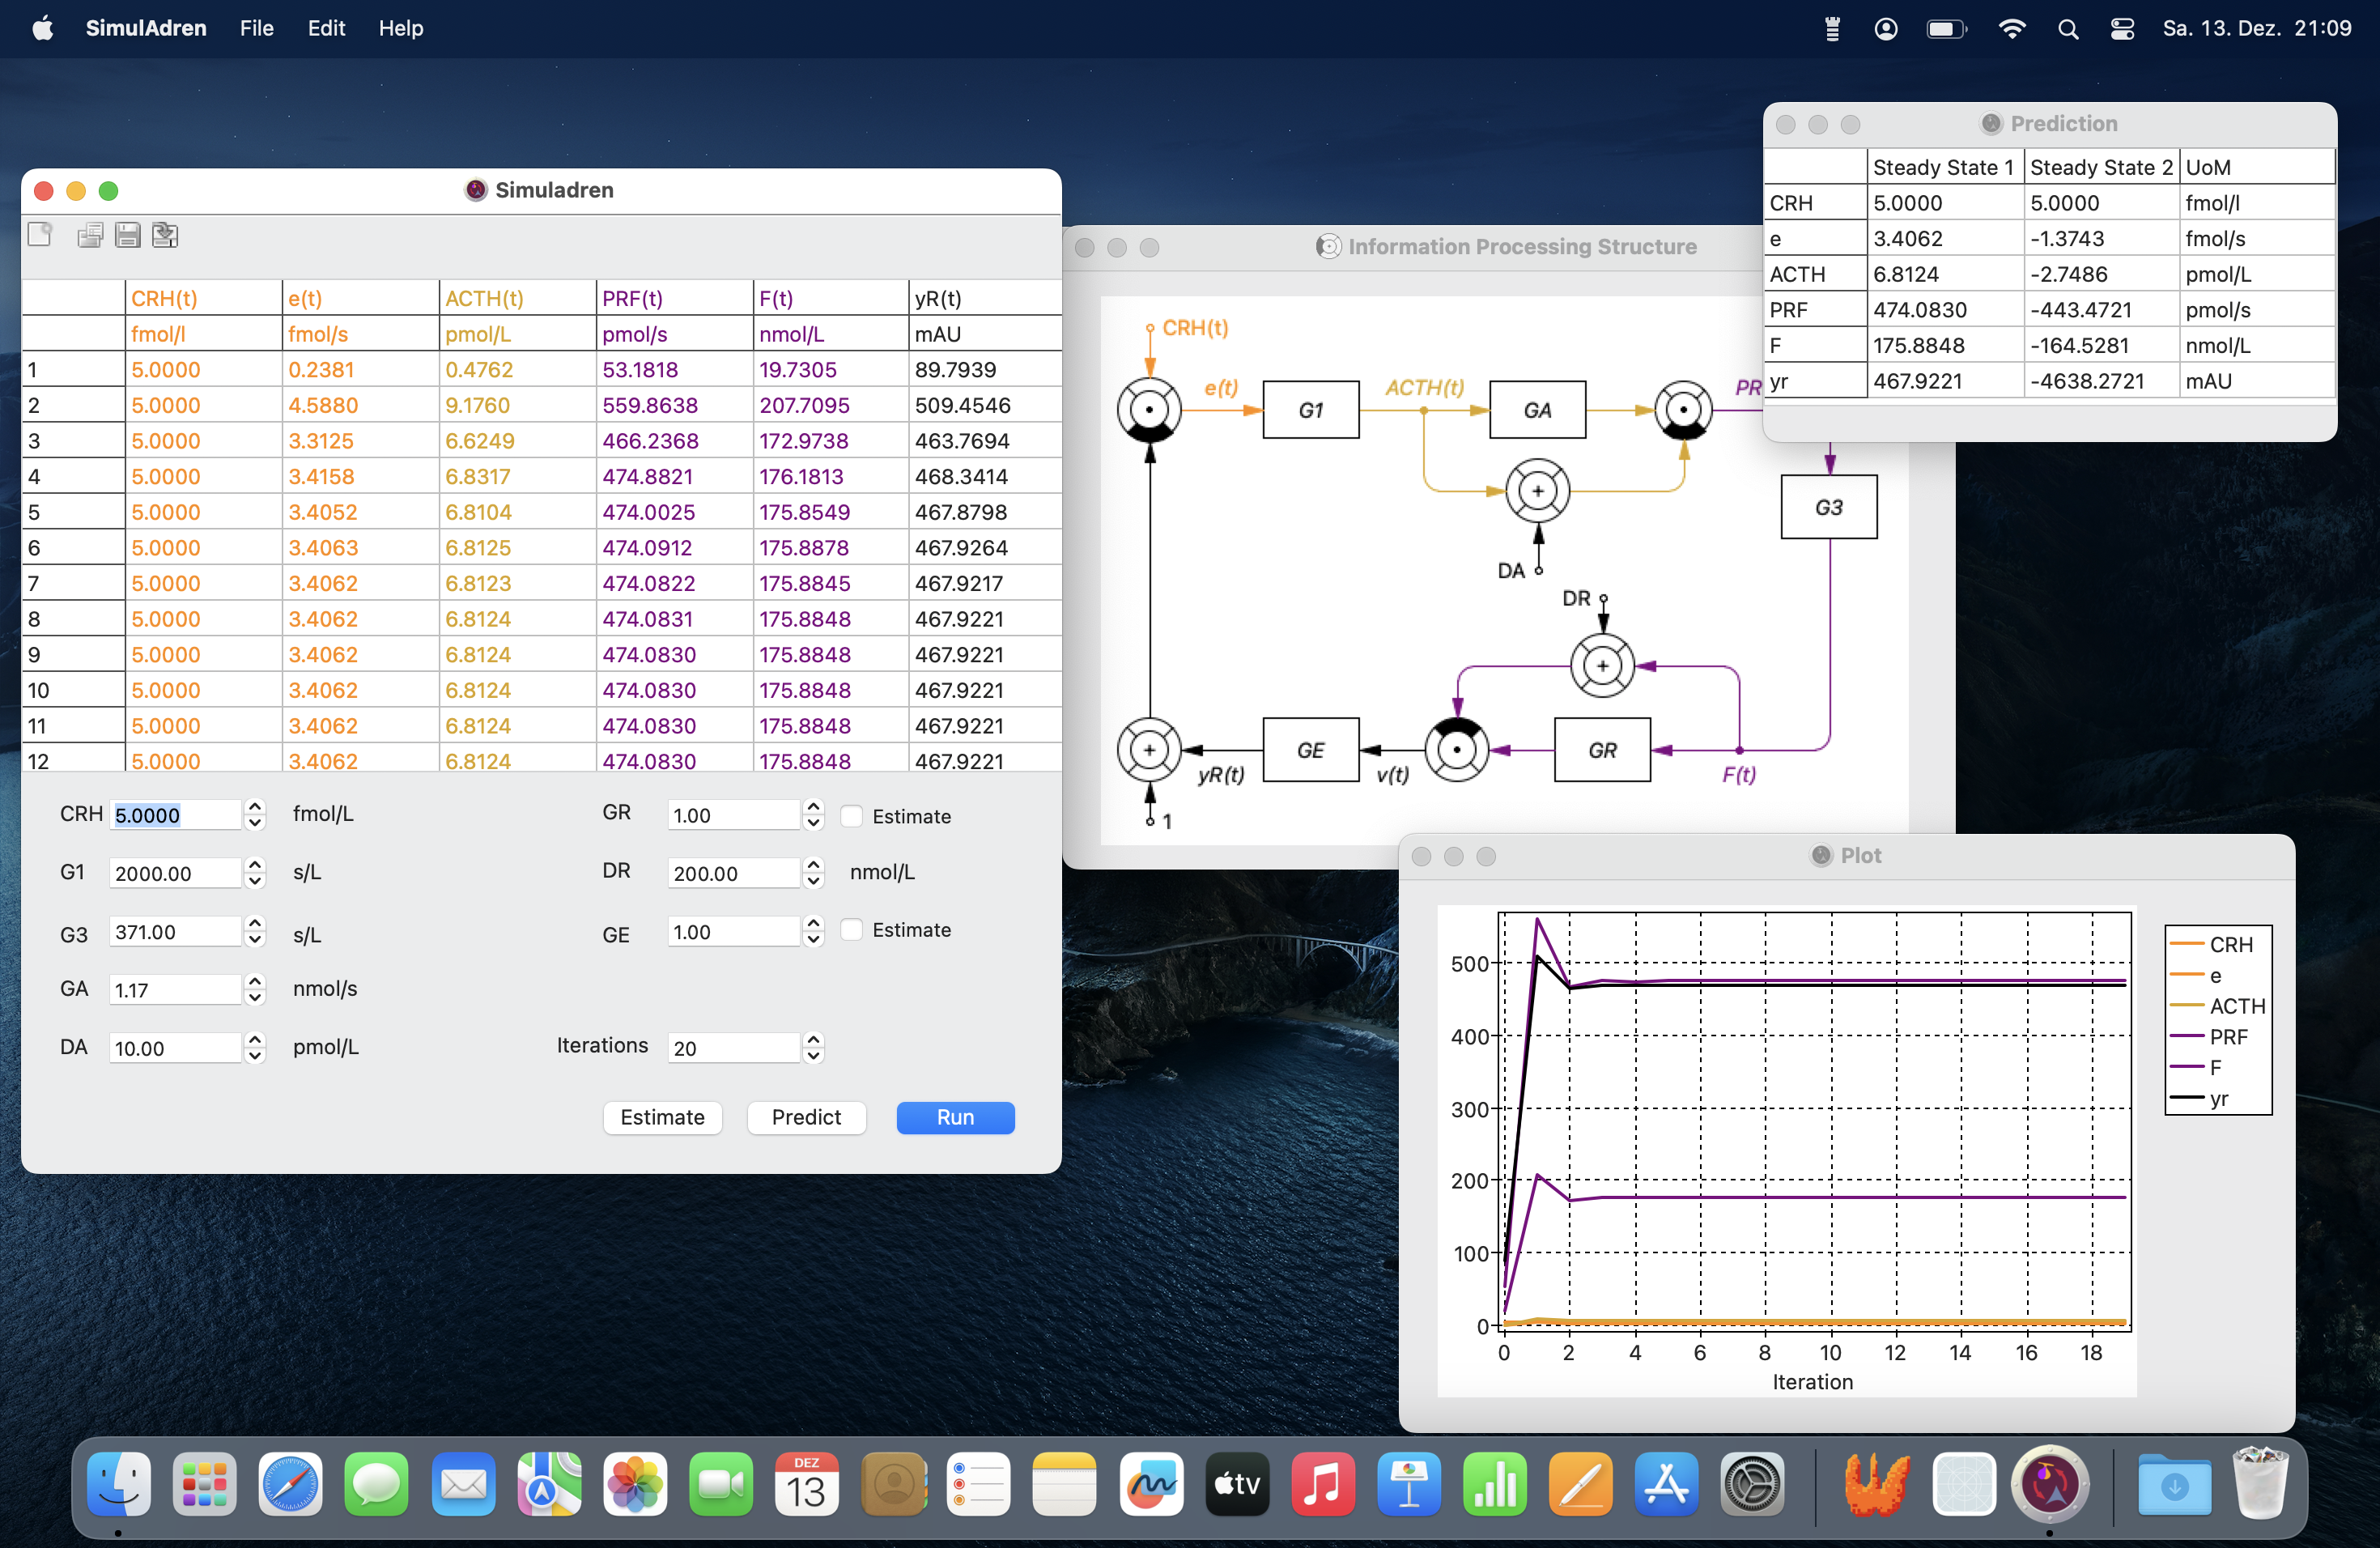This screenshot has width=2380, height=1548.
Task: Click the New scenario toolbar icon
Action: (40, 235)
